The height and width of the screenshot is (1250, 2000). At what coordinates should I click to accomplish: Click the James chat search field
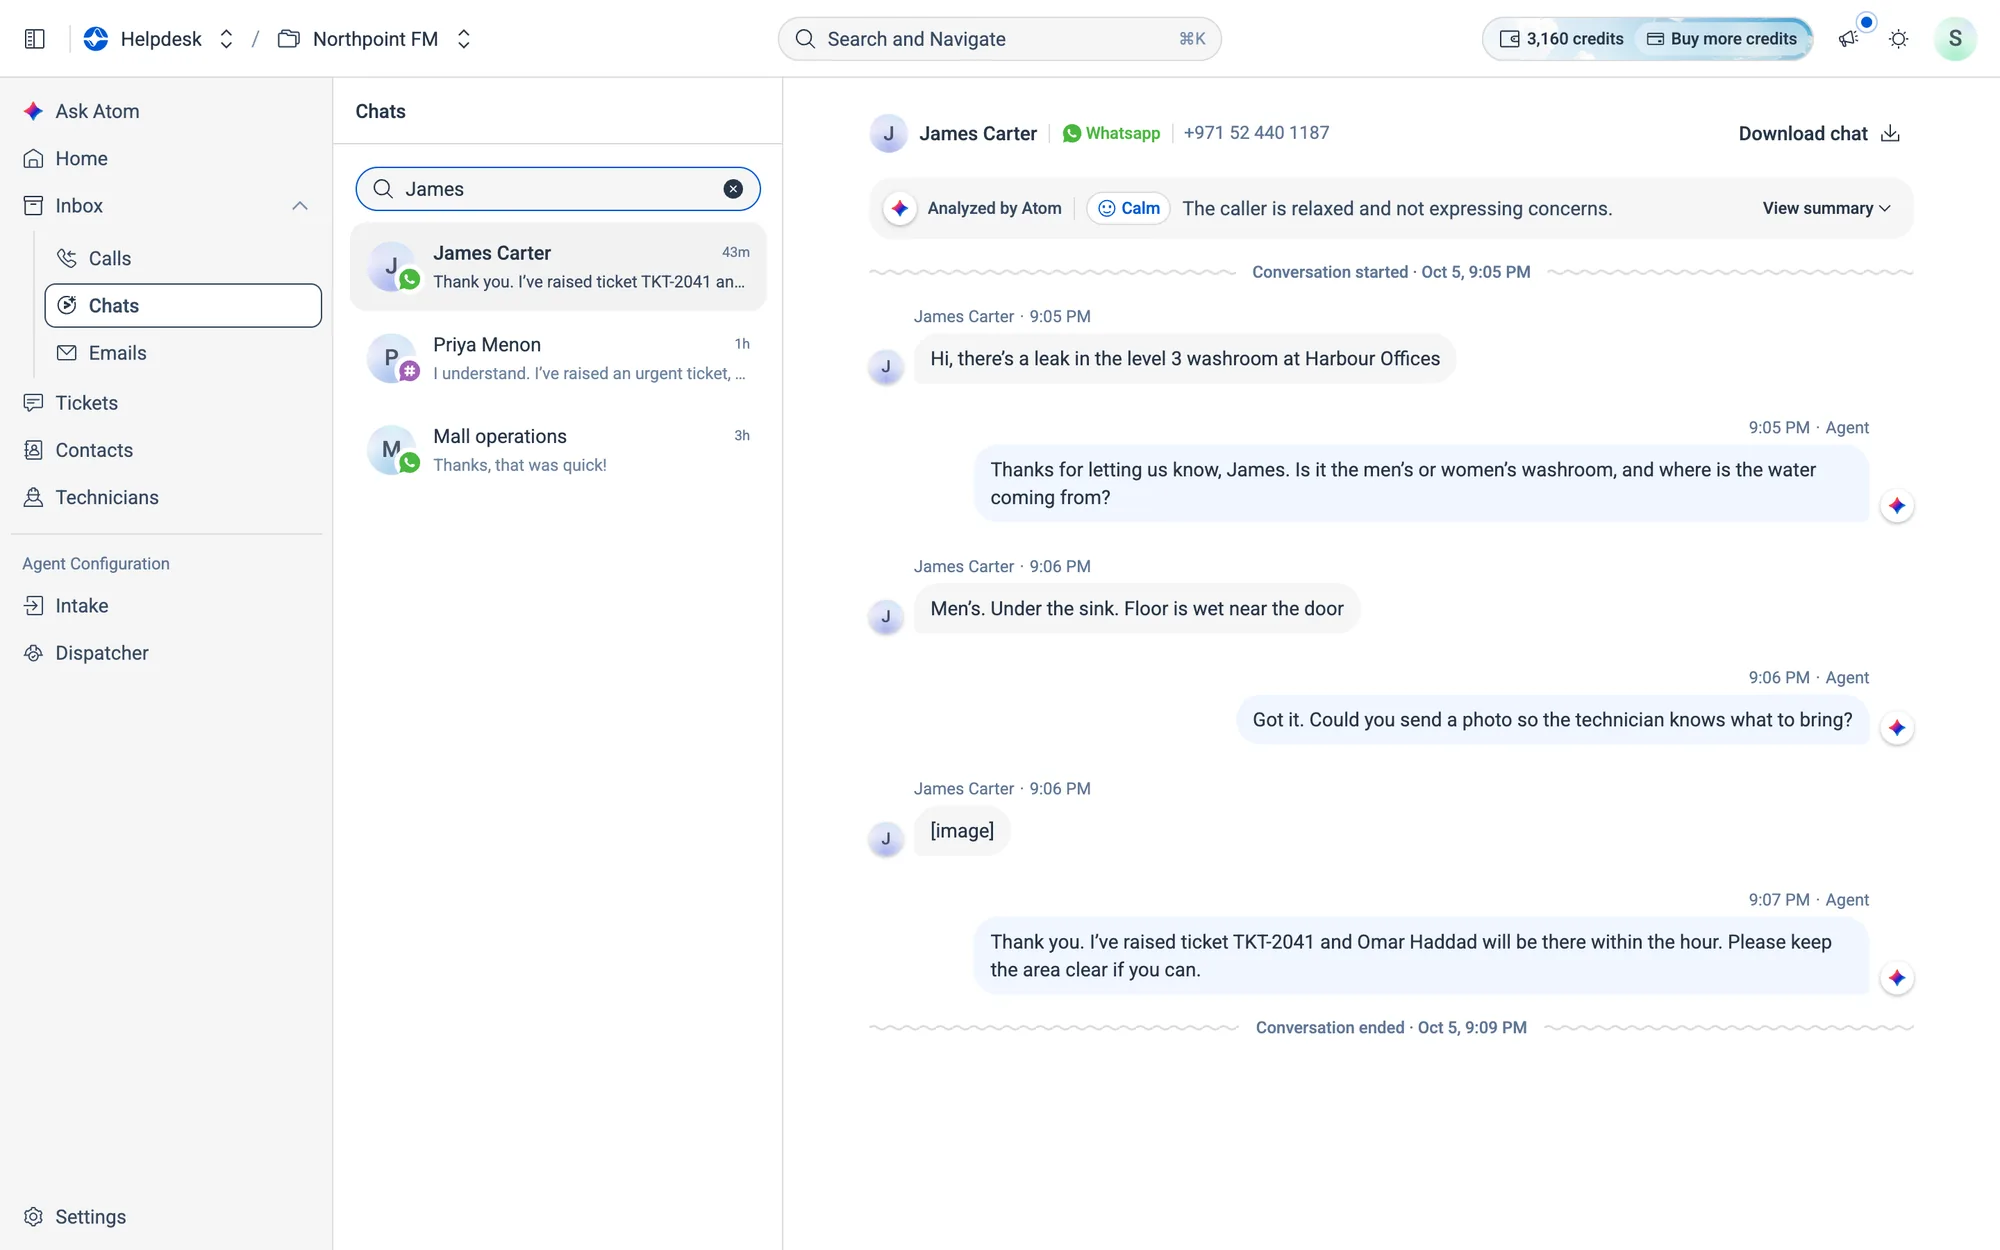coord(558,189)
